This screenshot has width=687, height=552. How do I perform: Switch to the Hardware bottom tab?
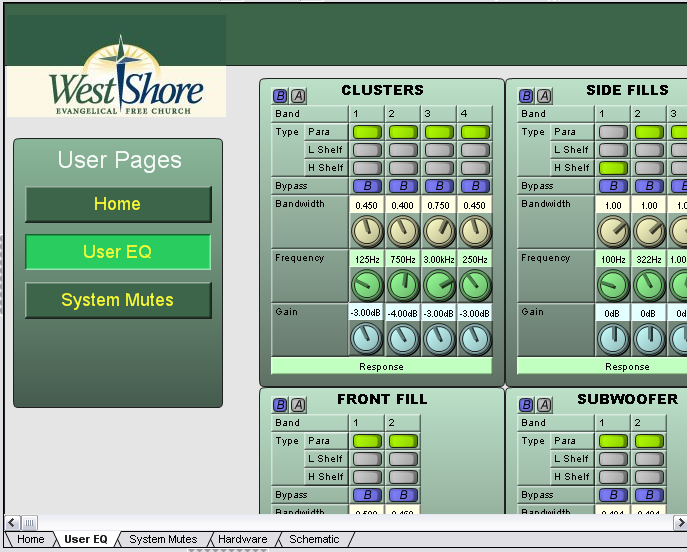click(x=242, y=539)
